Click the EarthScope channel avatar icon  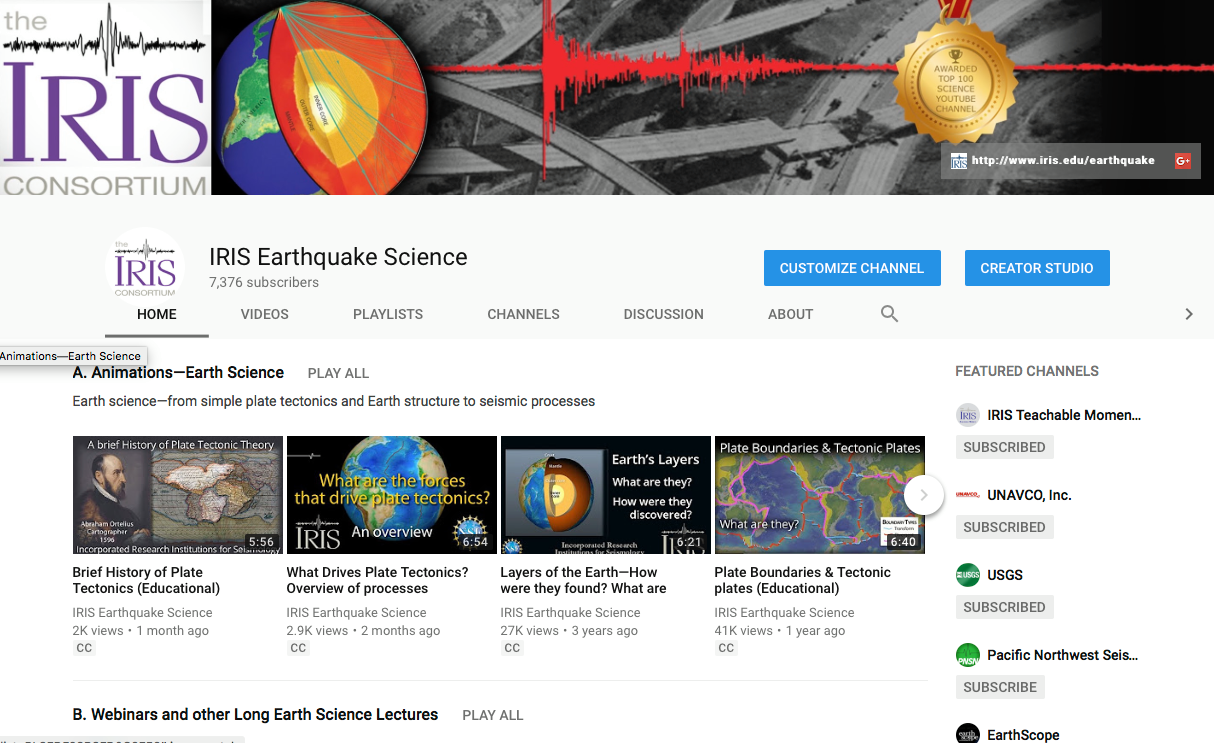[967, 735]
